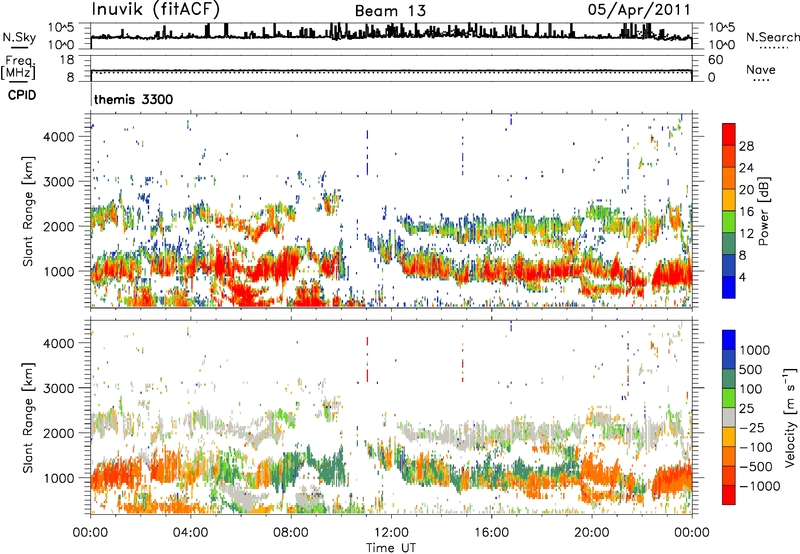800x554 pixels.
Task: Click the '1000' velocity colorbar tick label
Action: pyautogui.click(x=755, y=350)
